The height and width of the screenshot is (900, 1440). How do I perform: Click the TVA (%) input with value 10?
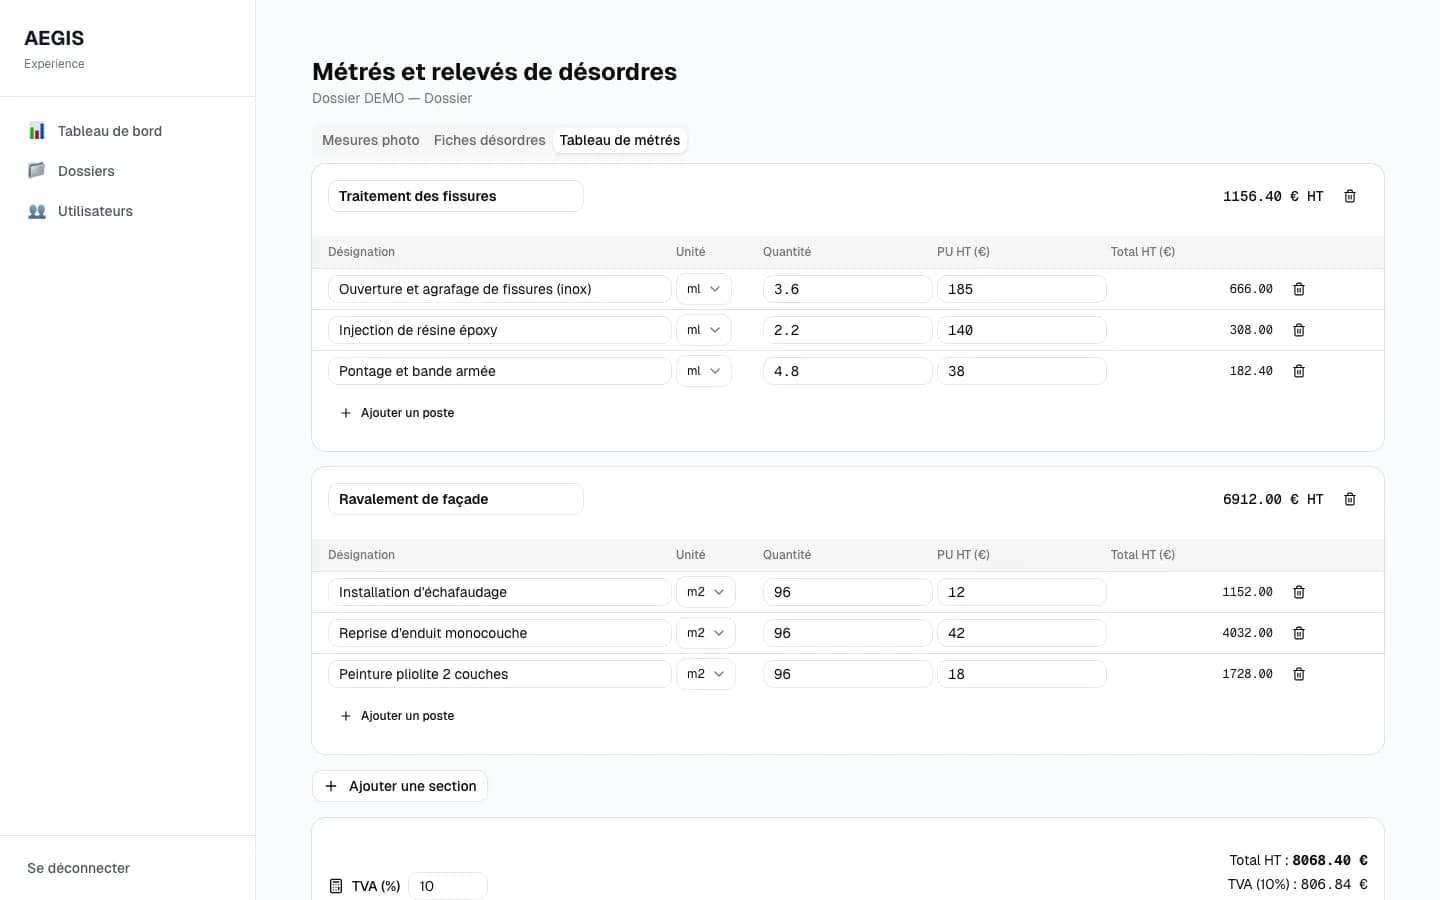click(448, 886)
